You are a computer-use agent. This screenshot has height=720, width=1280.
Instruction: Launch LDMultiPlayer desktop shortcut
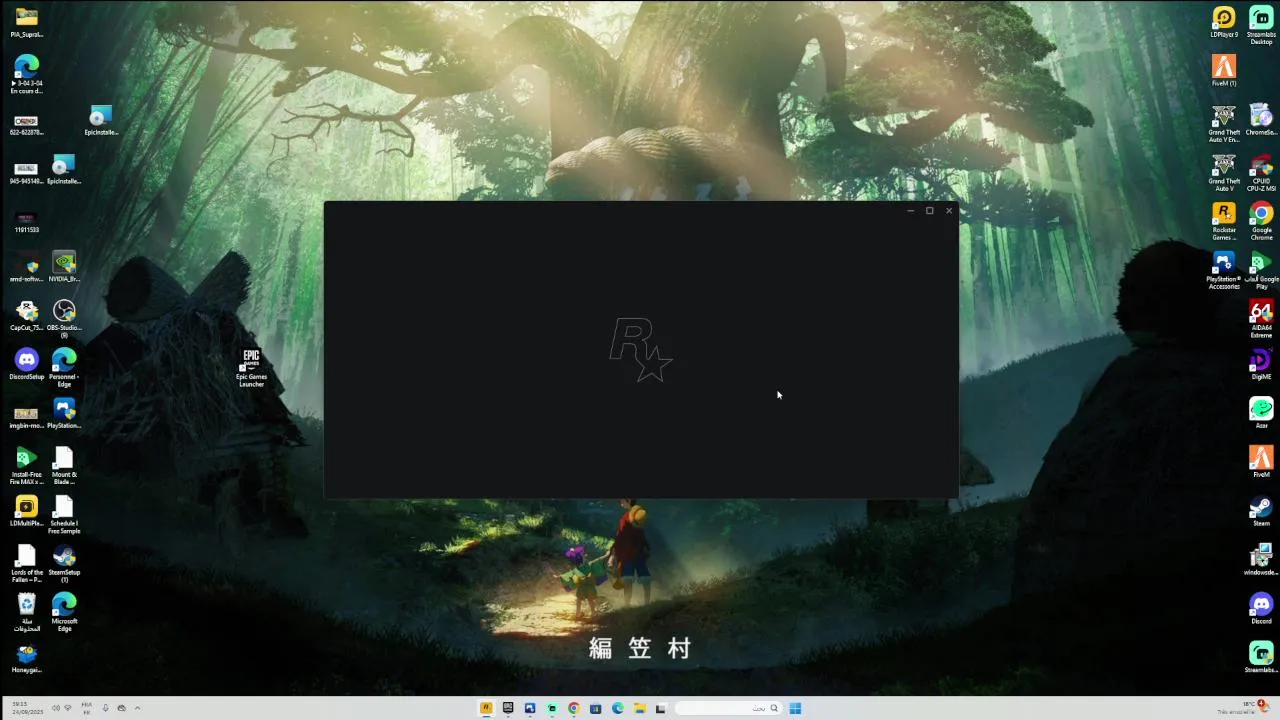pos(27,512)
